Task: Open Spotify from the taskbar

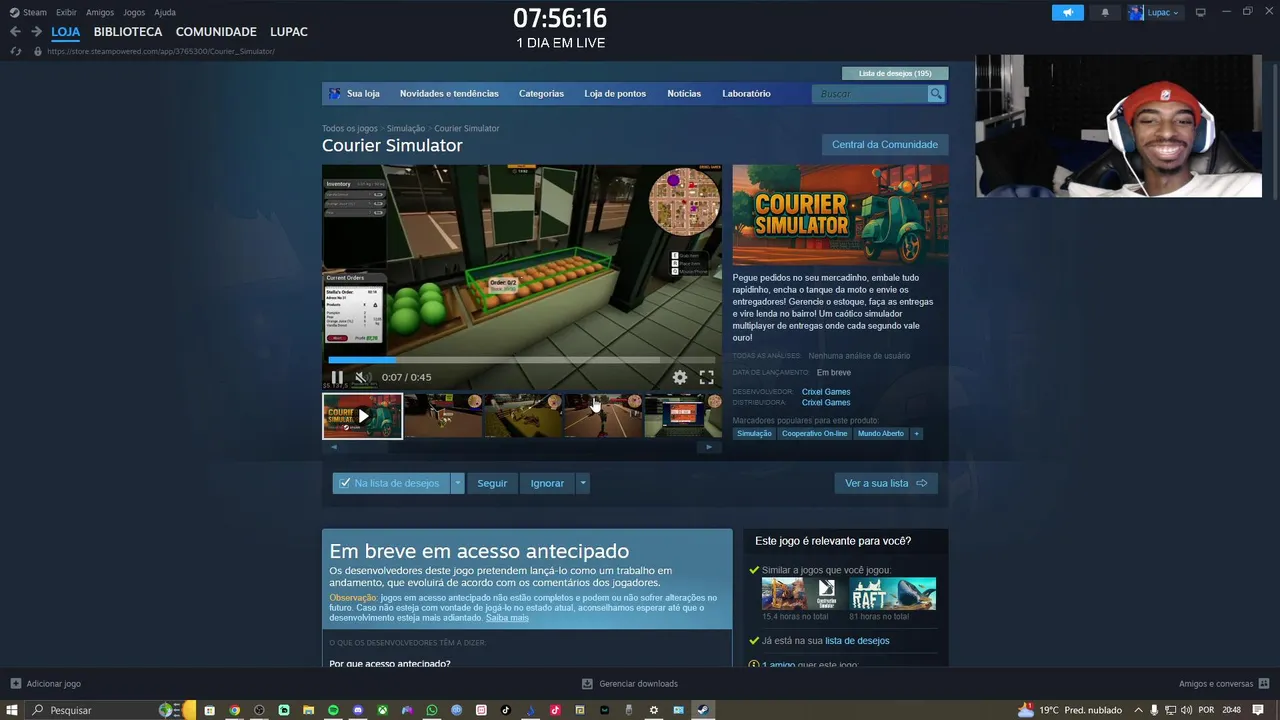Action: click(x=333, y=710)
